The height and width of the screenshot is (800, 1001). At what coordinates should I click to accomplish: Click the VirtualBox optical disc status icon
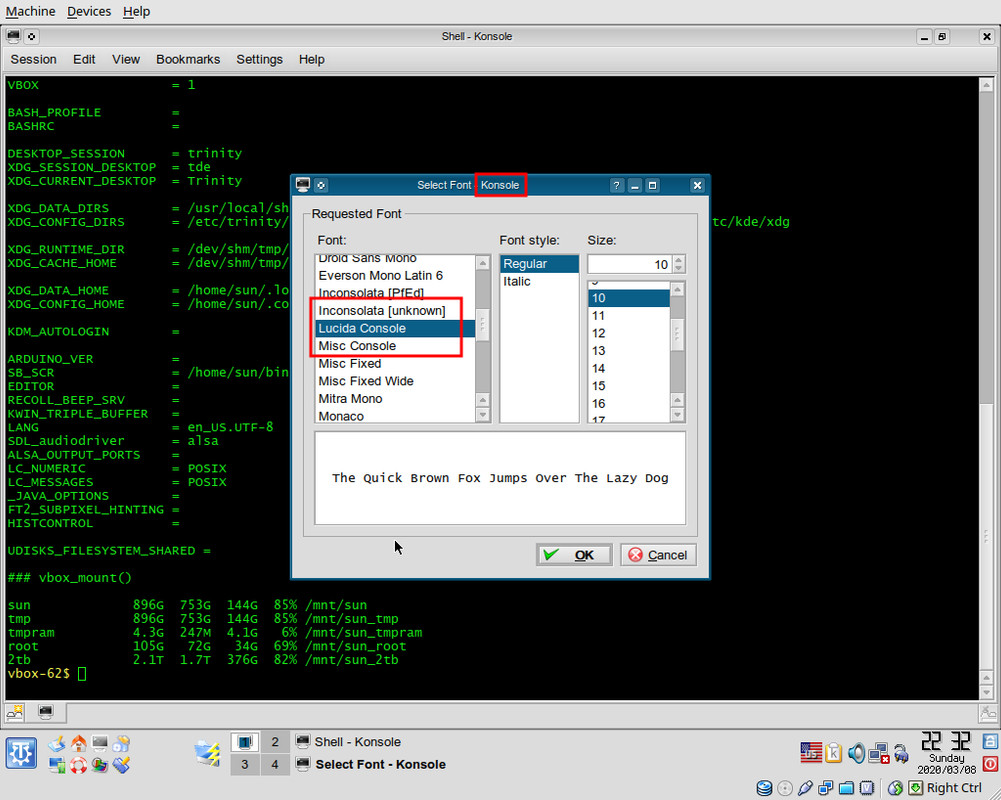pos(785,788)
